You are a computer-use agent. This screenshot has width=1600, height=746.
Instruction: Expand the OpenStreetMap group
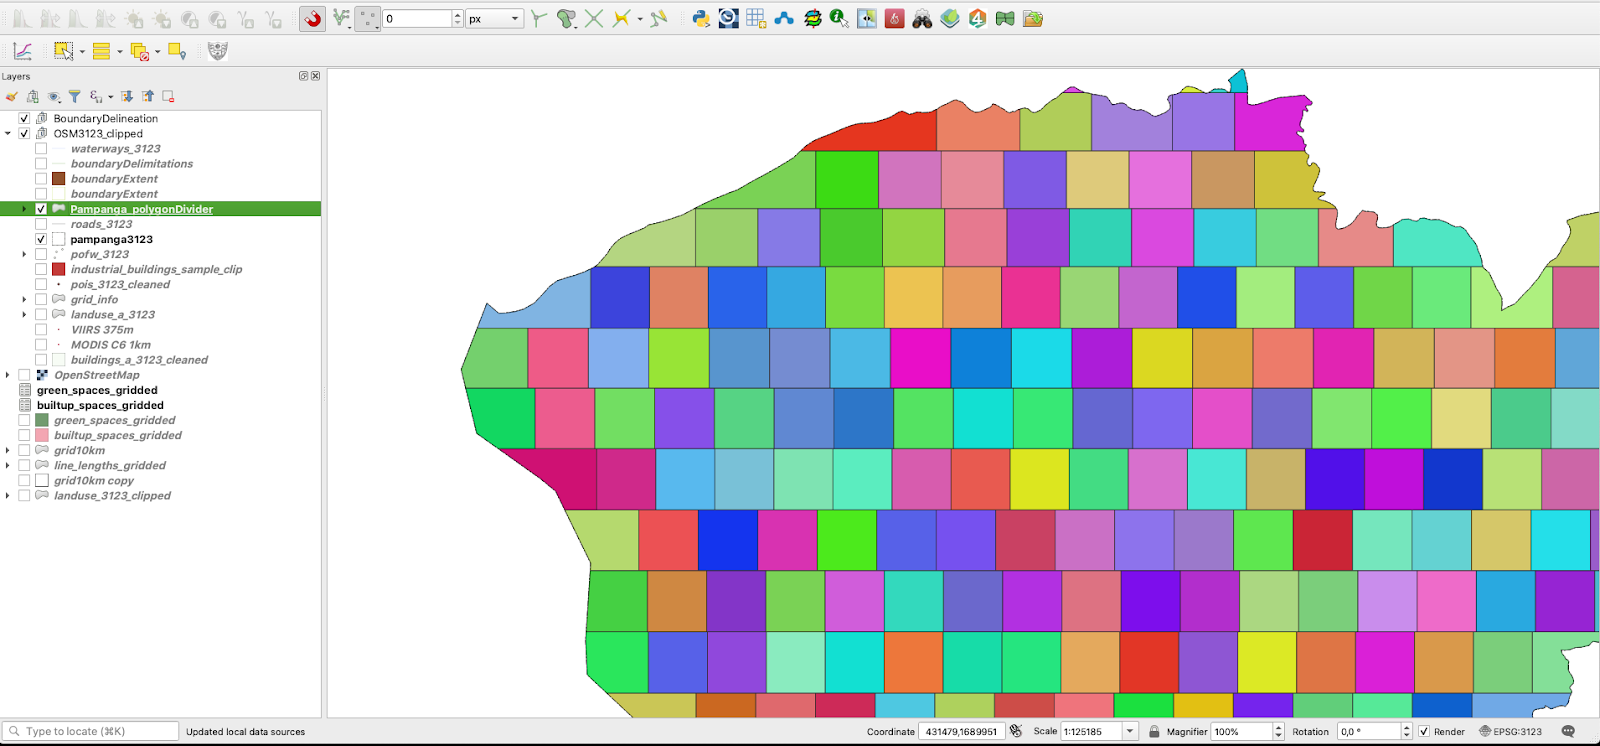pyautogui.click(x=8, y=376)
